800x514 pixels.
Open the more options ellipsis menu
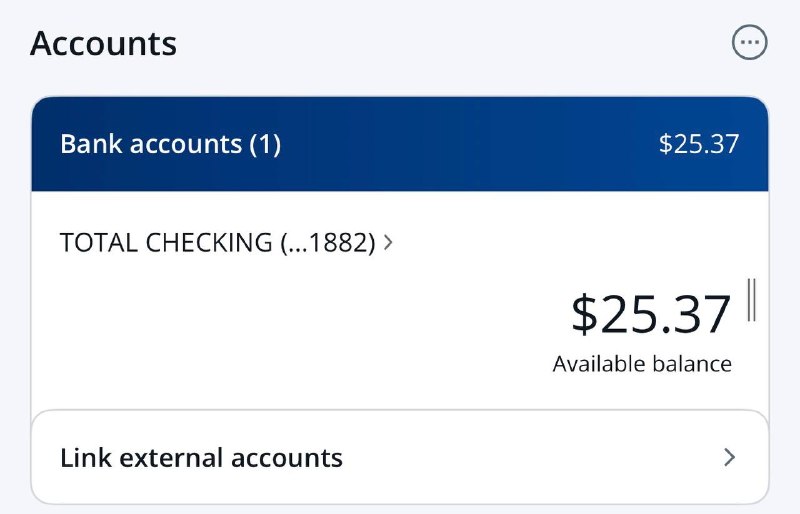[749, 42]
